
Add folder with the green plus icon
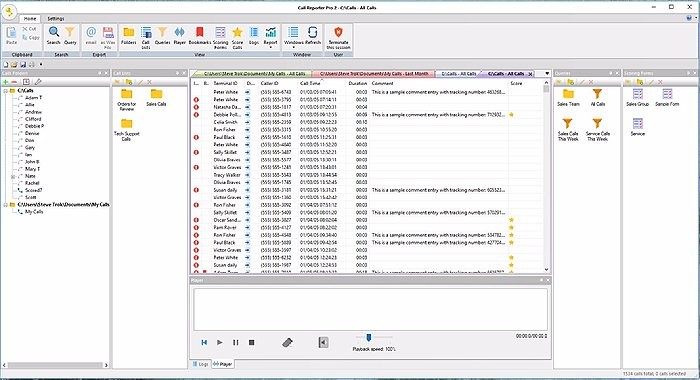click(x=5, y=82)
